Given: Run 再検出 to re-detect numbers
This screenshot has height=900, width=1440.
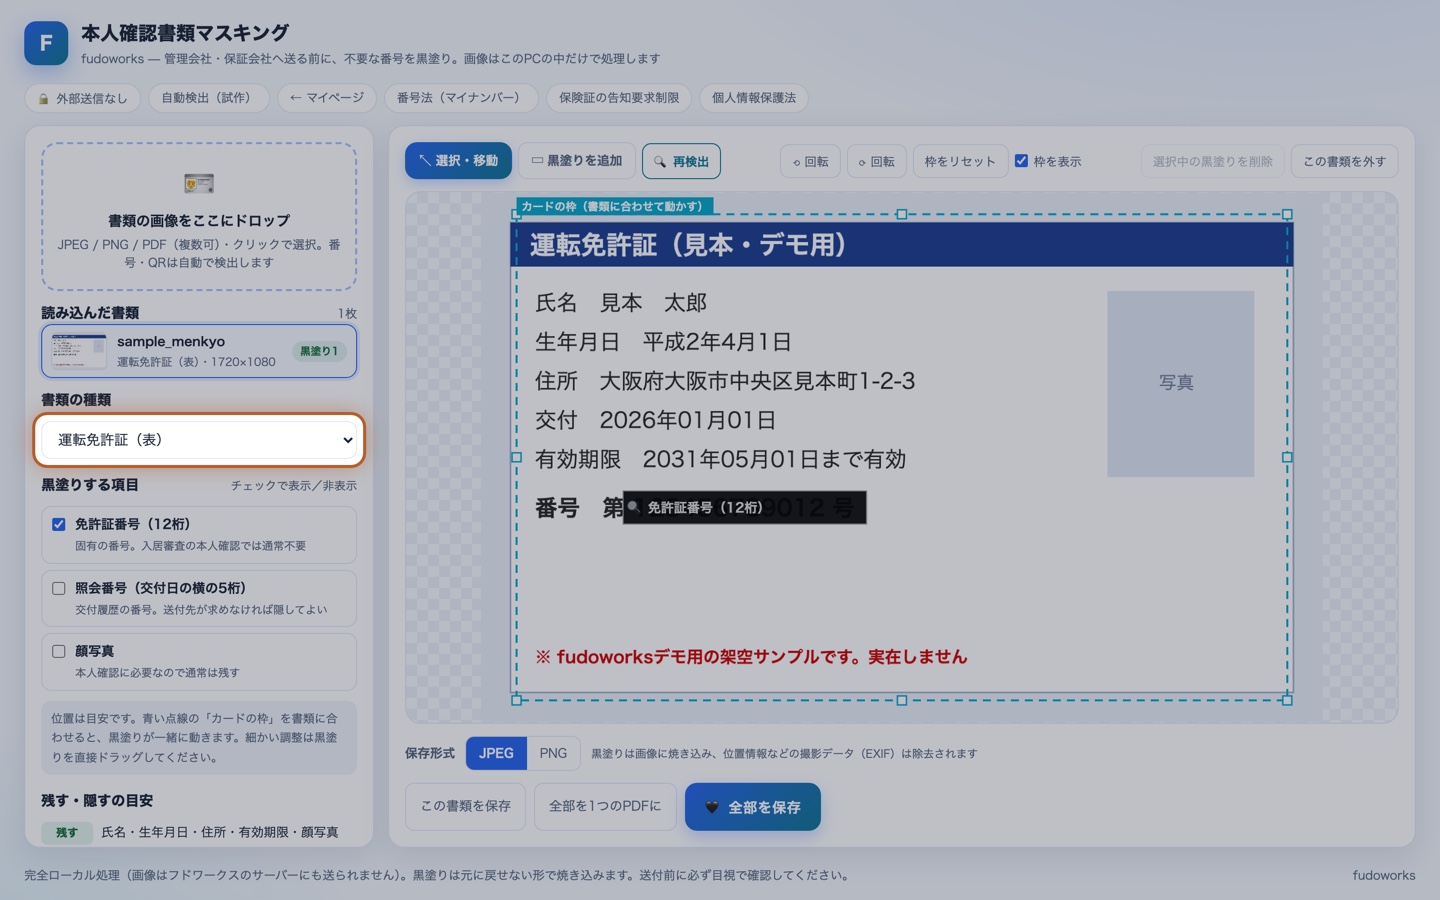Looking at the screenshot, I should pyautogui.click(x=681, y=161).
